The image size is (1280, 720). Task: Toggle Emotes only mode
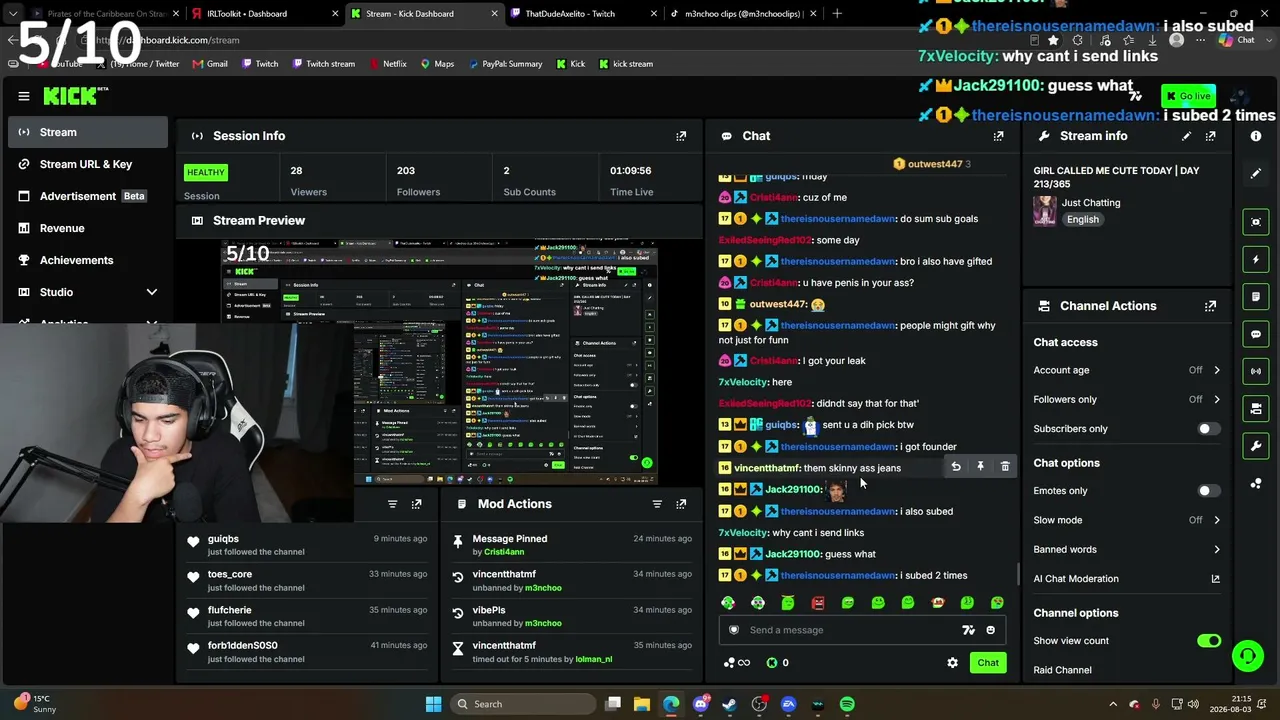click(1208, 491)
